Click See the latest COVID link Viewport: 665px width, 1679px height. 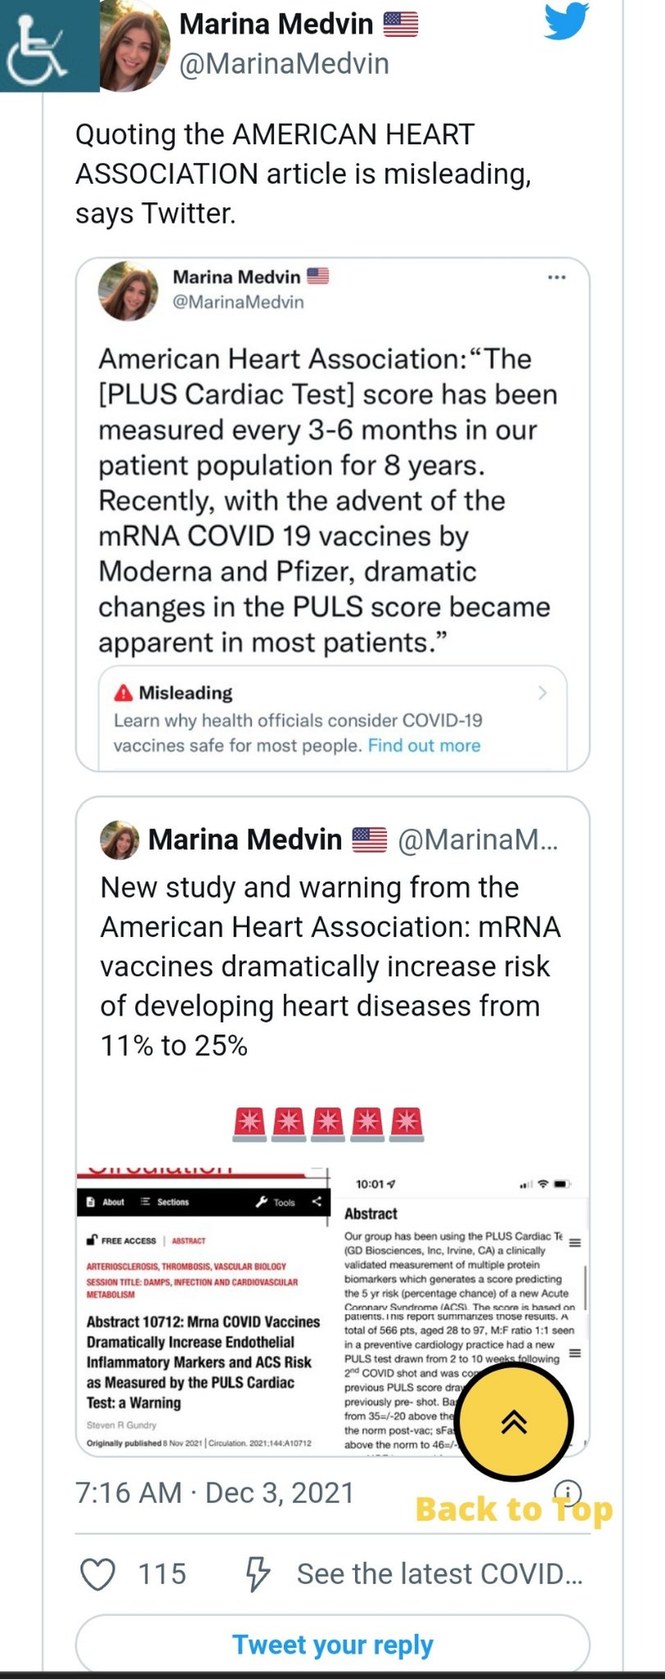pos(439,1574)
